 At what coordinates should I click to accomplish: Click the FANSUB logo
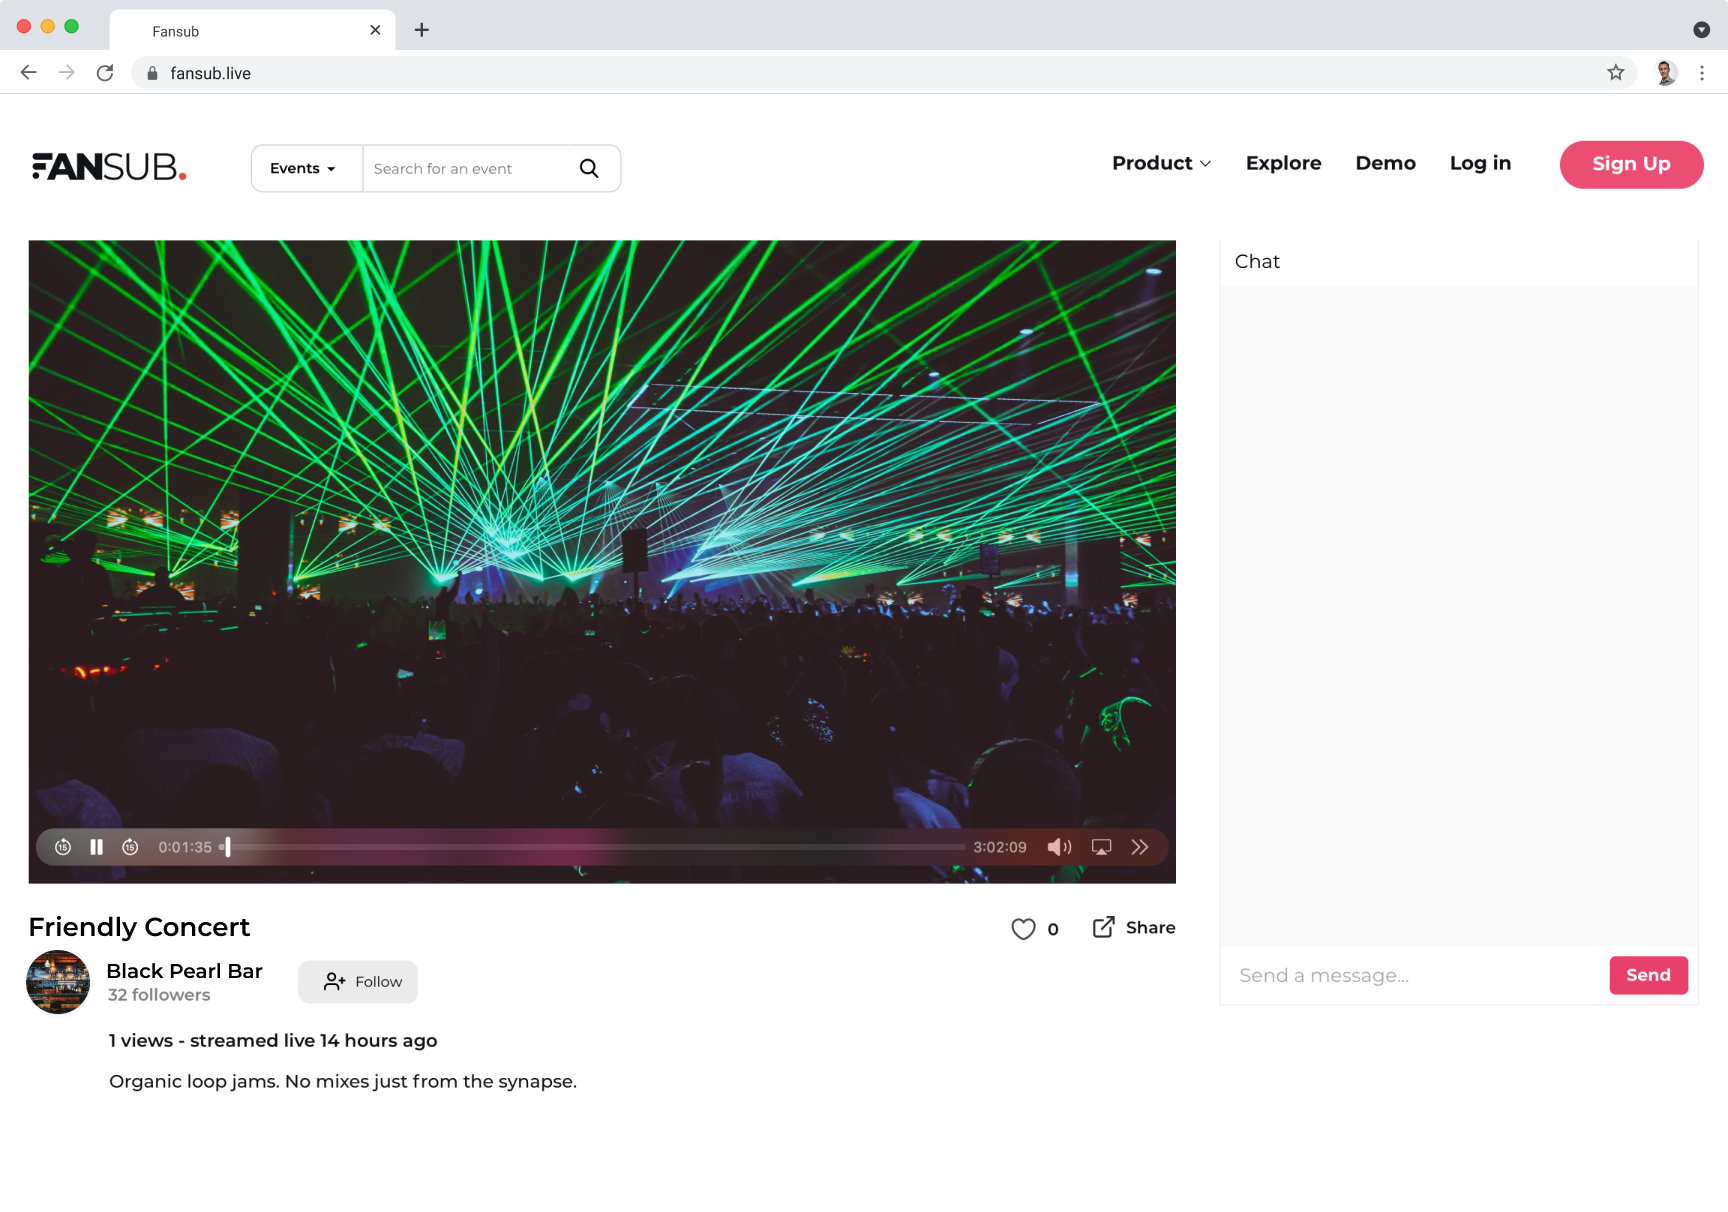[109, 166]
